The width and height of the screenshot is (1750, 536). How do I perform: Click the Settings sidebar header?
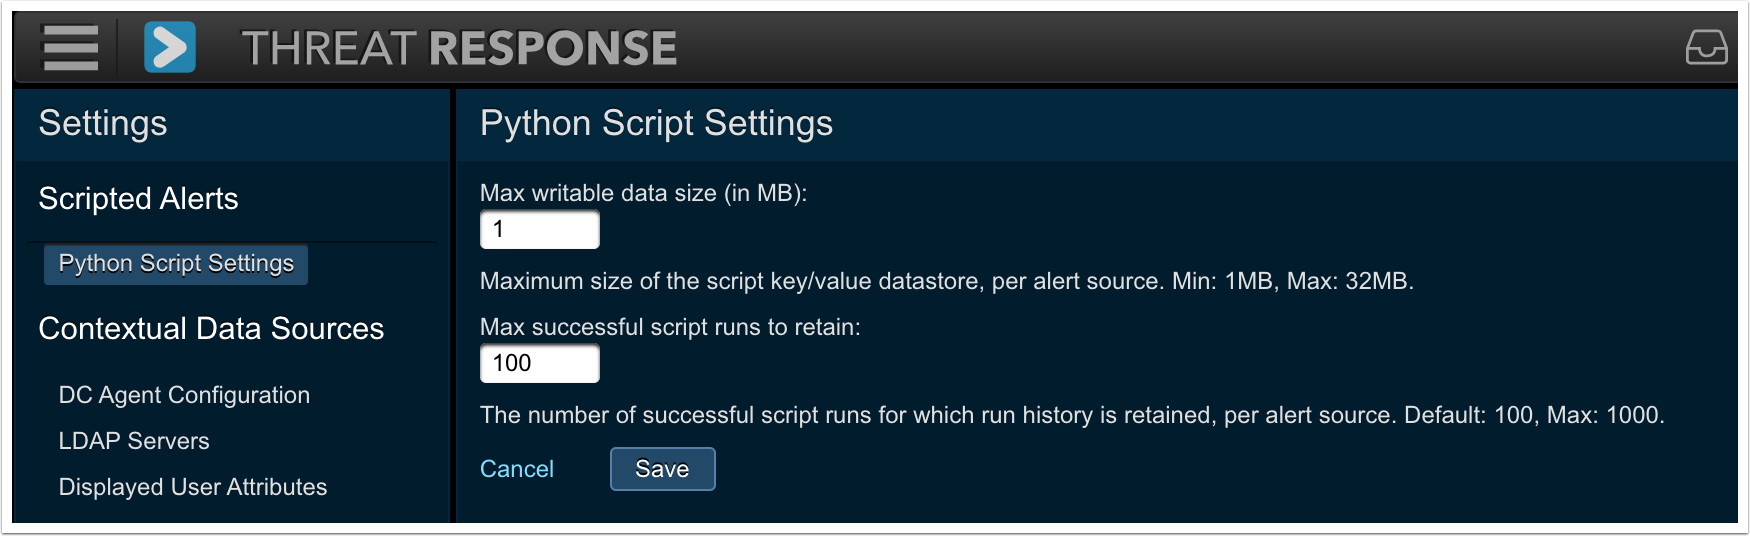click(x=103, y=124)
